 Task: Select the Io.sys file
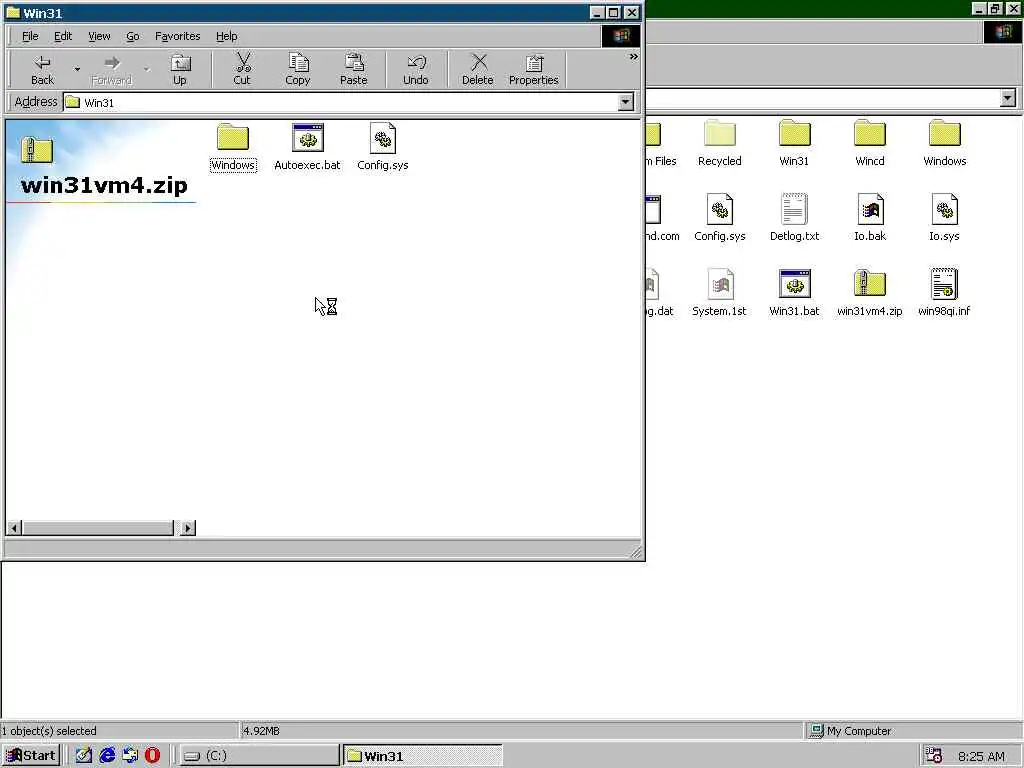(x=945, y=218)
